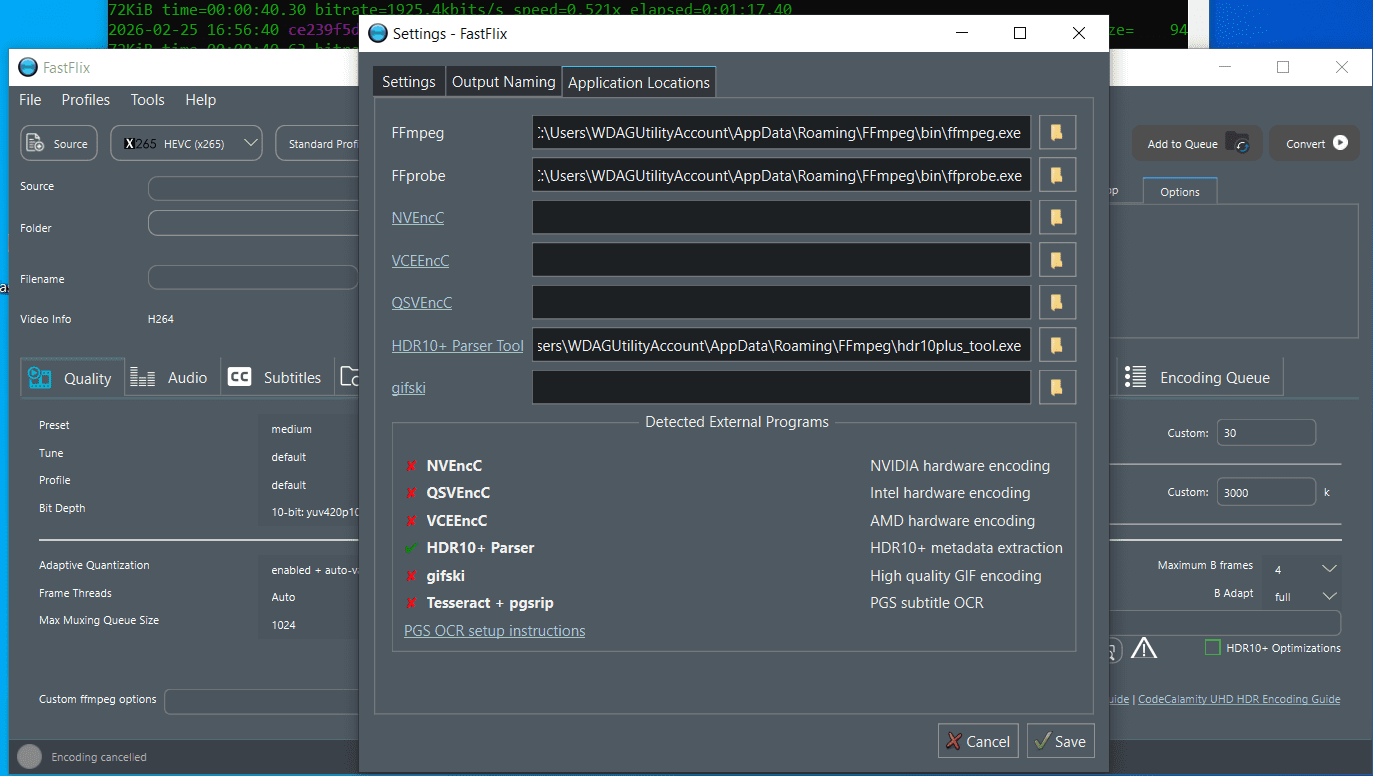Open the VCEEncC link label
This screenshot has width=1373, height=776.
[421, 261]
